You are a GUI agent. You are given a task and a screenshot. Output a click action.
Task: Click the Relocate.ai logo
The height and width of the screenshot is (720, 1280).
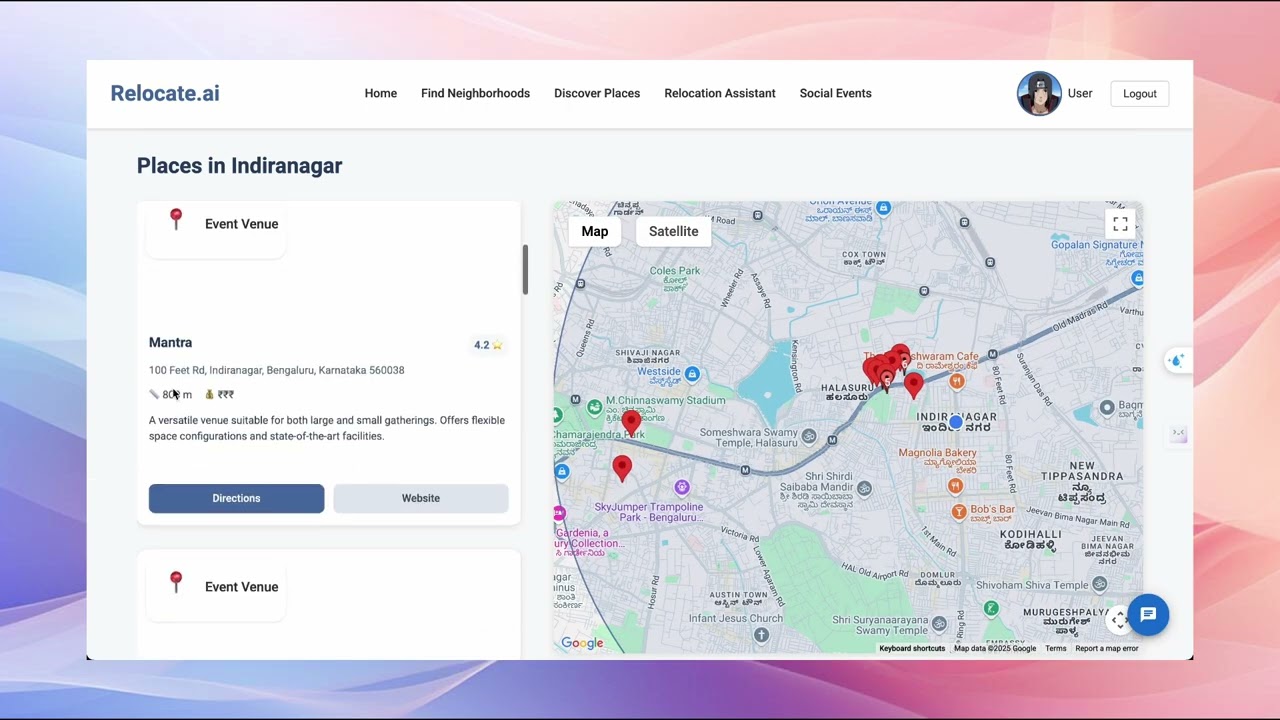coord(165,93)
